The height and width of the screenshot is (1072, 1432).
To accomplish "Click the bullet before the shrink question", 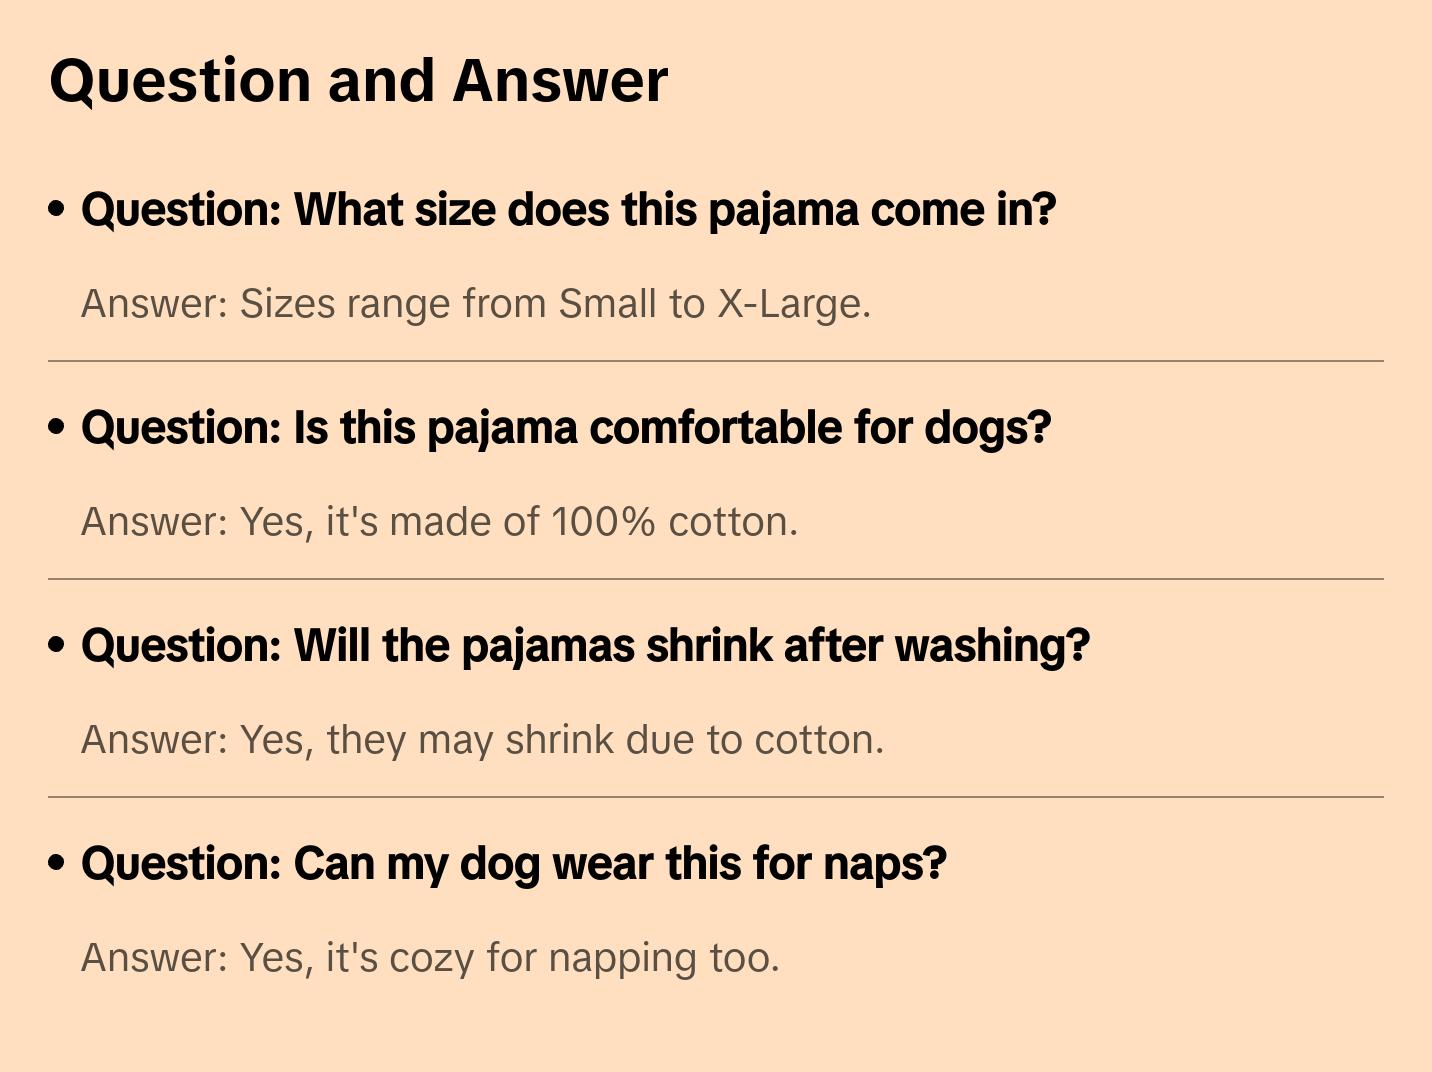I will tap(57, 645).
